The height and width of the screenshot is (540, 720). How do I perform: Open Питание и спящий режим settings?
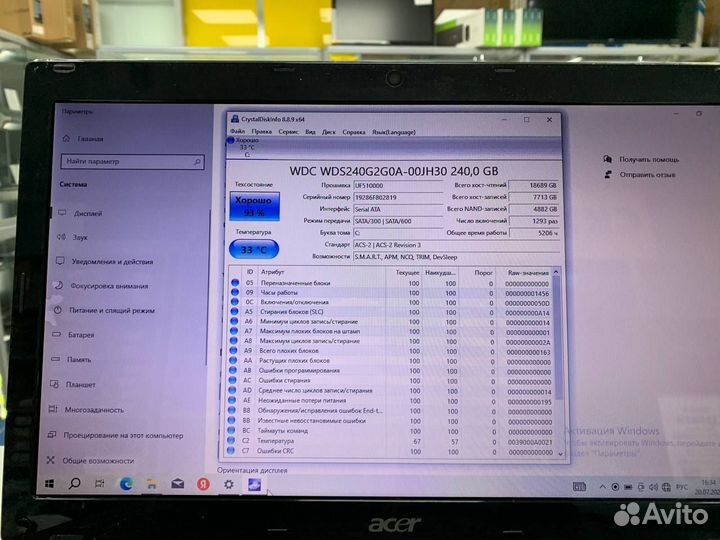(104, 310)
